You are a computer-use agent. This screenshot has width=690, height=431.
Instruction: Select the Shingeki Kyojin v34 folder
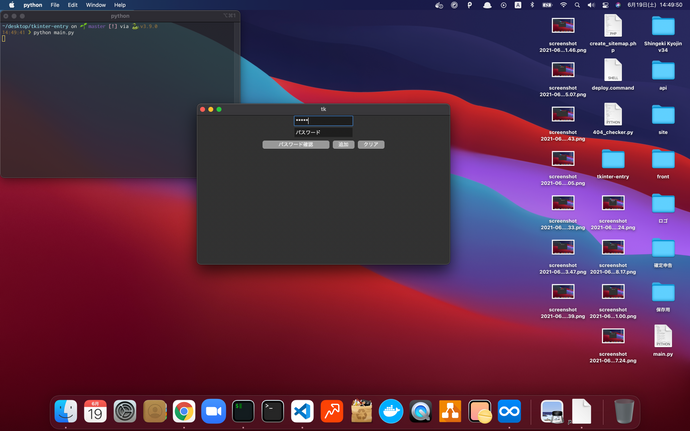(663, 33)
